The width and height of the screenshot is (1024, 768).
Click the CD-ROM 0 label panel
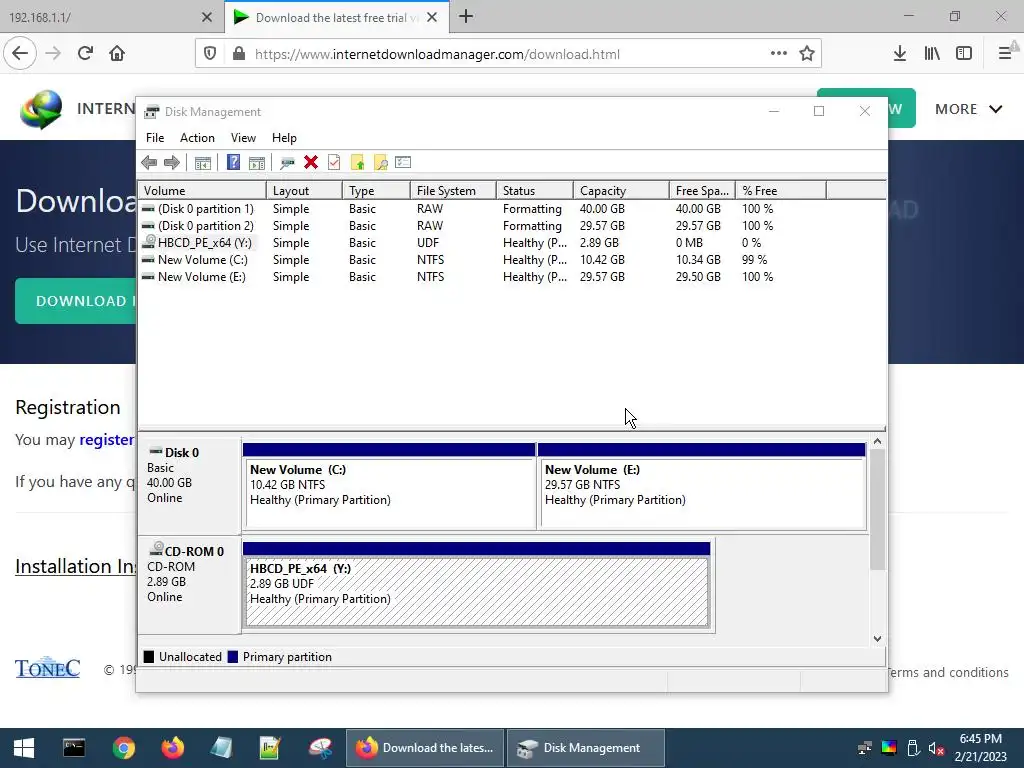(189, 584)
